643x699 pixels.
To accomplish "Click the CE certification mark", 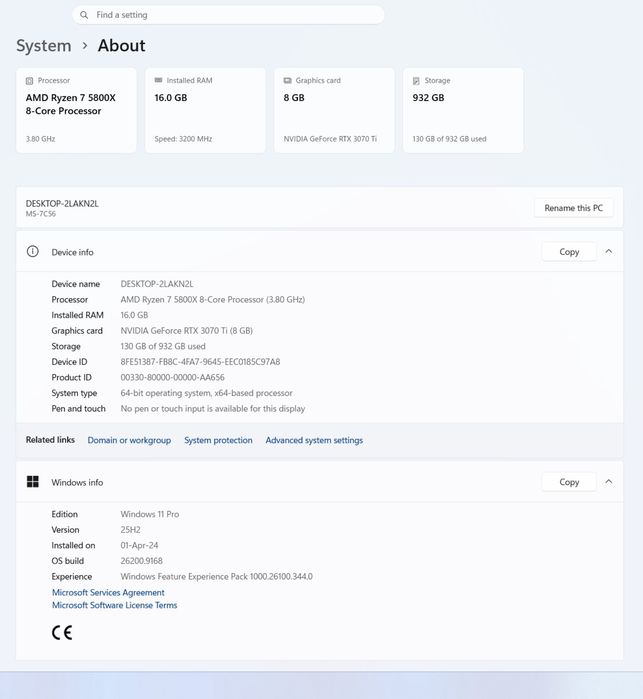I will pyautogui.click(x=62, y=633).
